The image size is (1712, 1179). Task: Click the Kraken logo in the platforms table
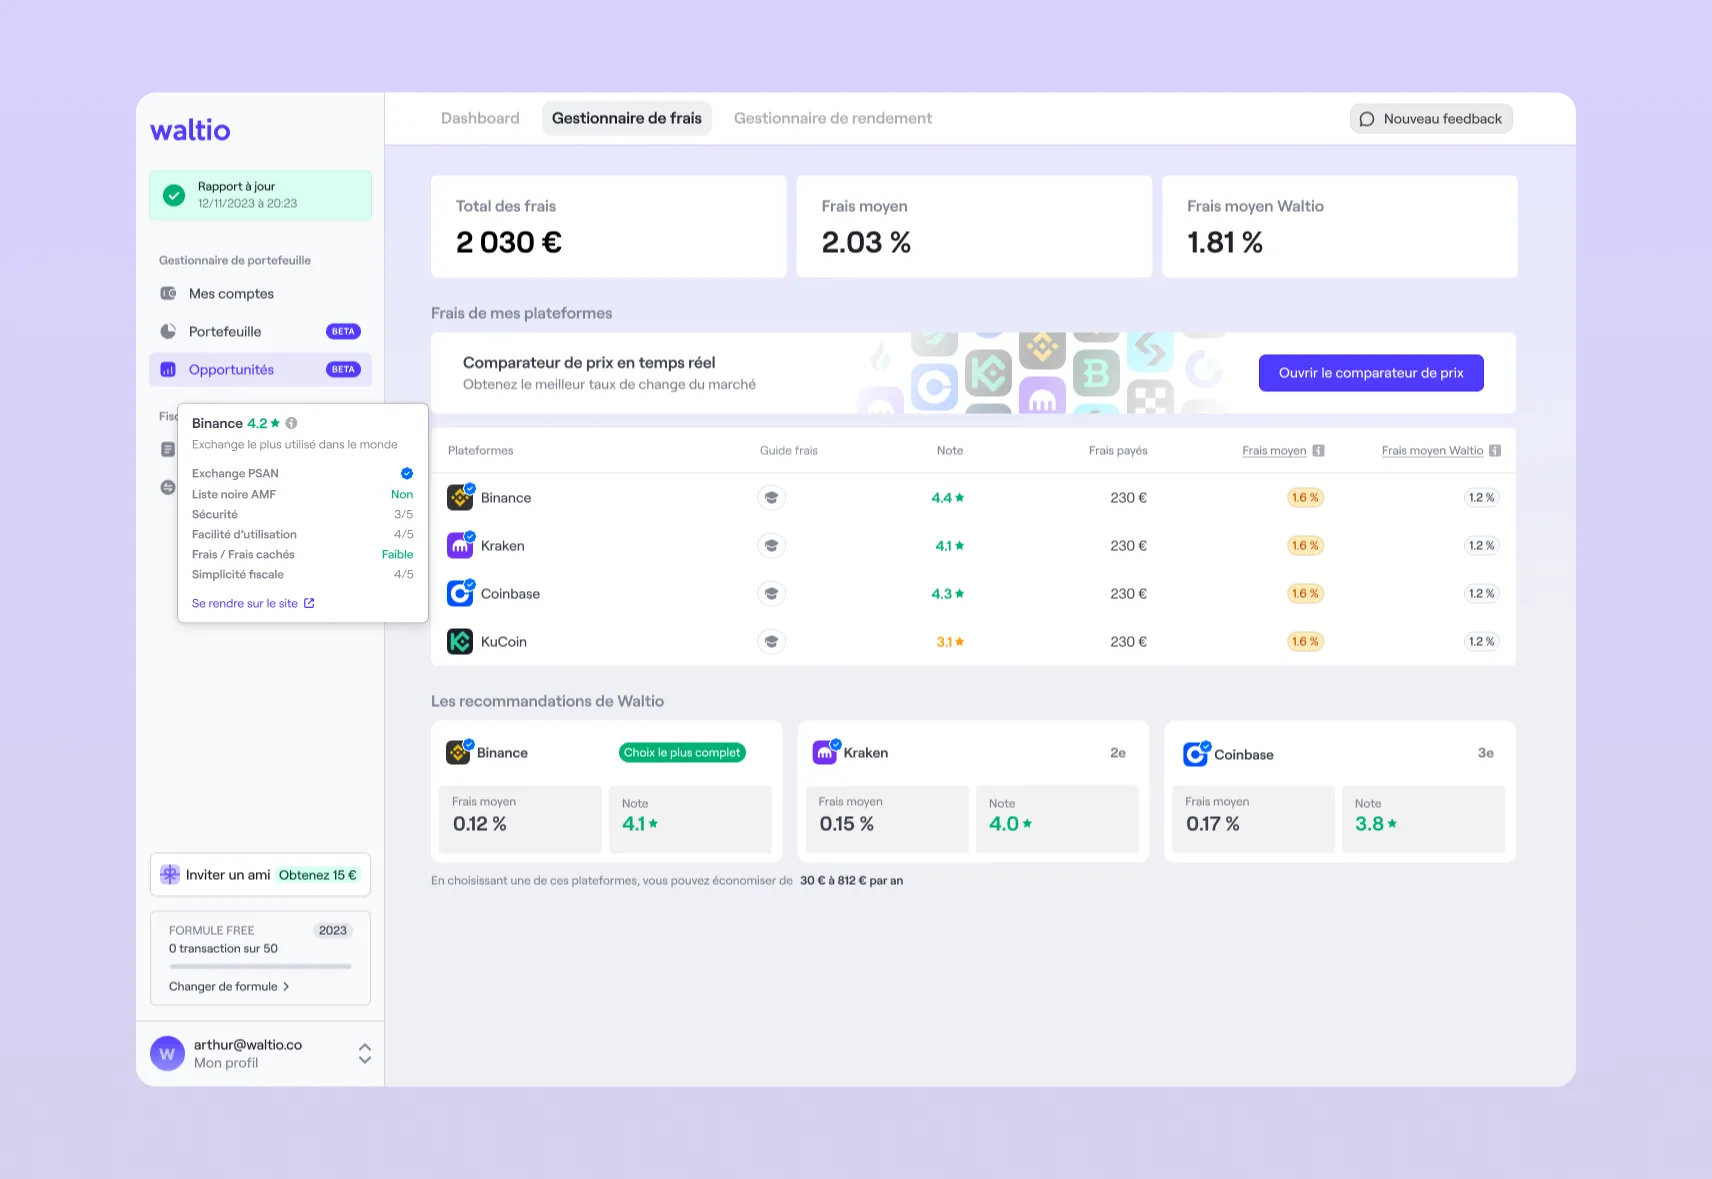click(460, 546)
